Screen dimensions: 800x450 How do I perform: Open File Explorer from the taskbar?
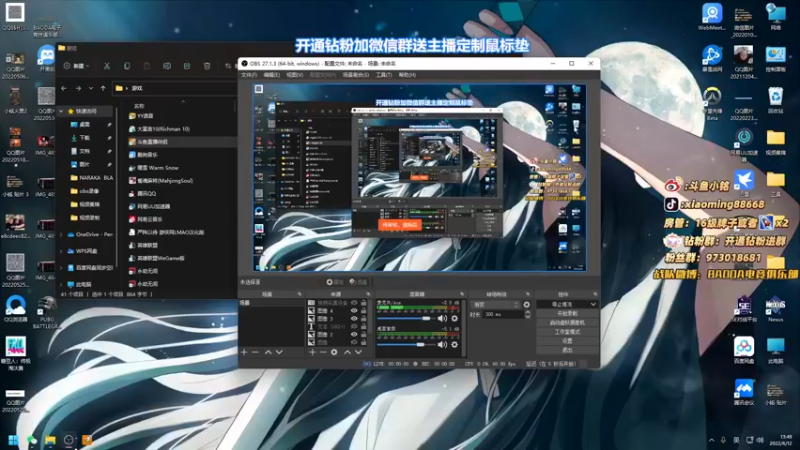click(x=50, y=440)
